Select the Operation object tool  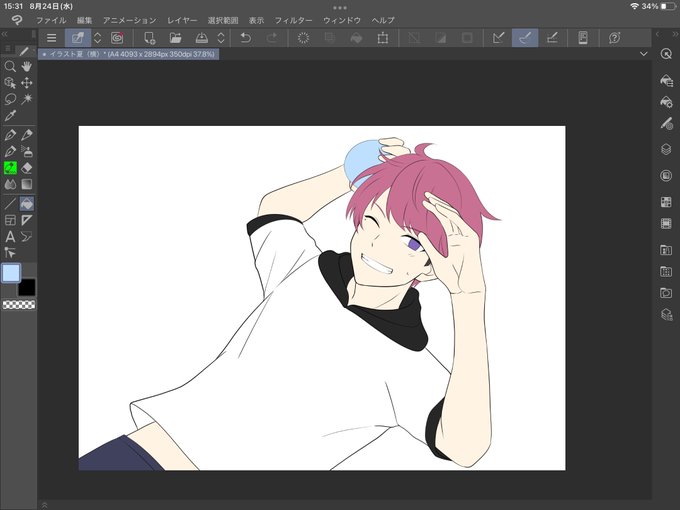tap(10, 83)
